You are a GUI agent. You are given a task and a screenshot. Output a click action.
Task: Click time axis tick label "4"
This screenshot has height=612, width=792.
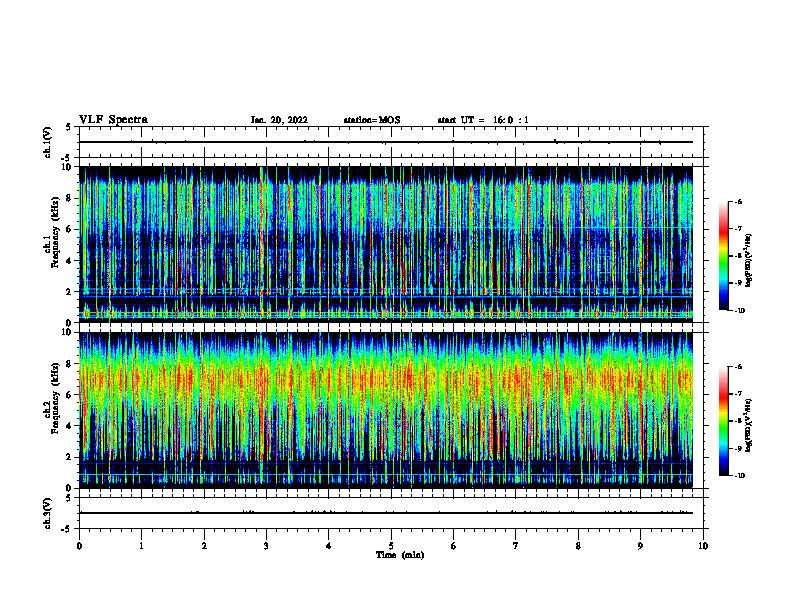tap(329, 546)
